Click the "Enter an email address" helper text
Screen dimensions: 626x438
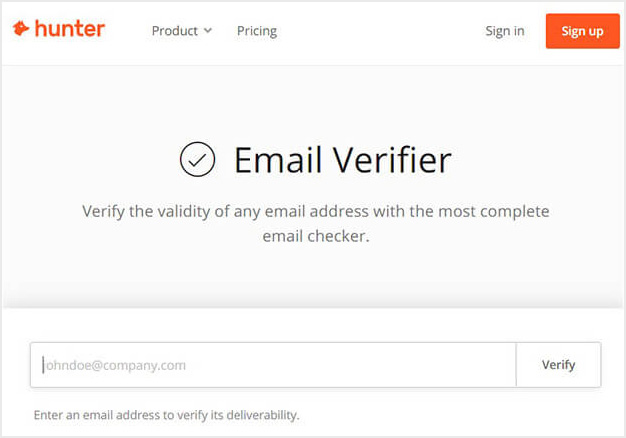(166, 415)
